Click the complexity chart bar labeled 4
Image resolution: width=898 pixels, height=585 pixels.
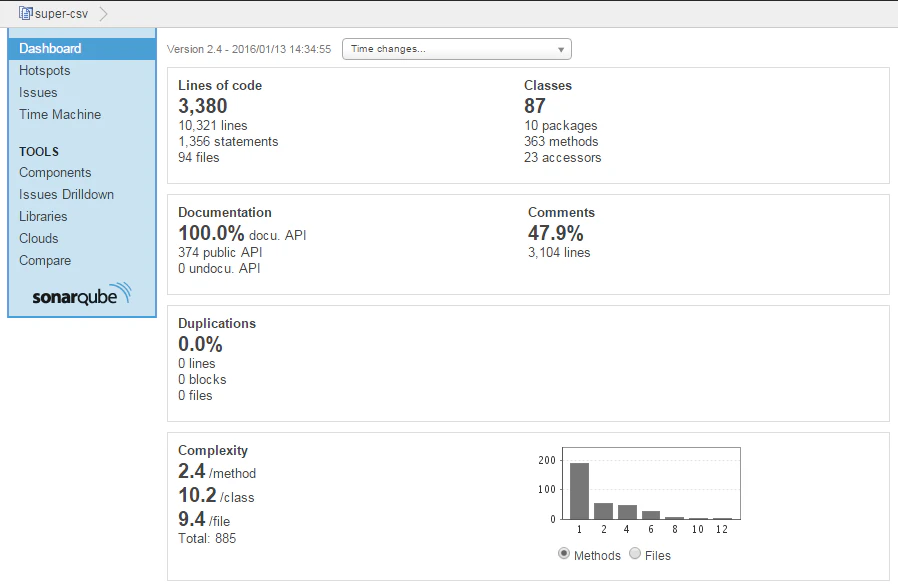628,512
